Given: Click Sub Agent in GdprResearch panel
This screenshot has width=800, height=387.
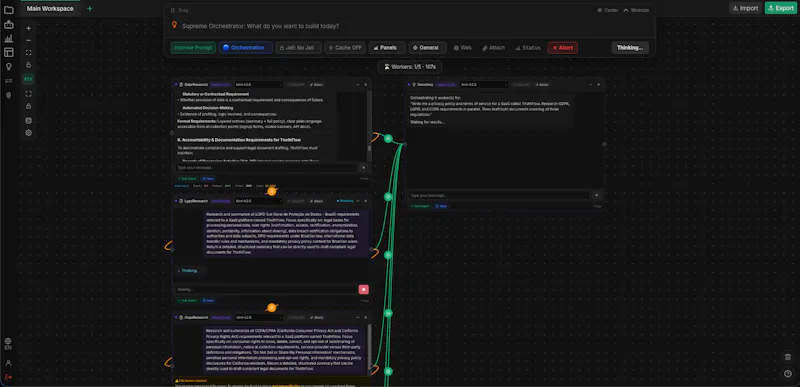Looking at the screenshot, I should 187,178.
